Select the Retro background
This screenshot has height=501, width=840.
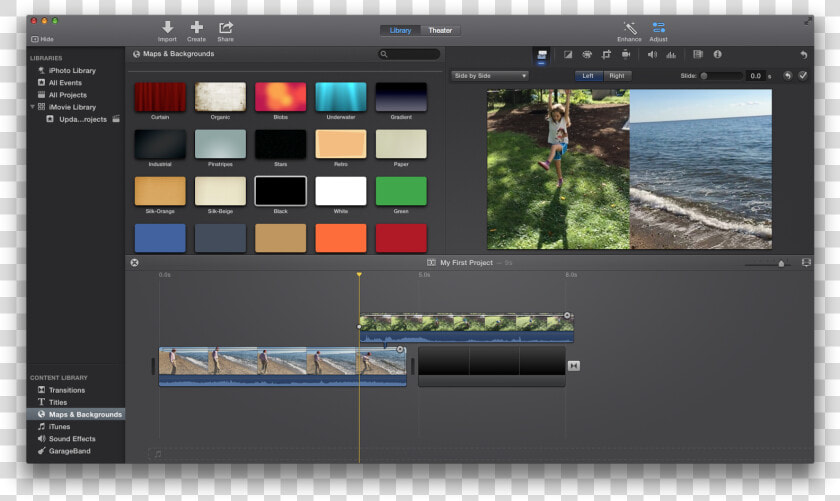(x=341, y=144)
